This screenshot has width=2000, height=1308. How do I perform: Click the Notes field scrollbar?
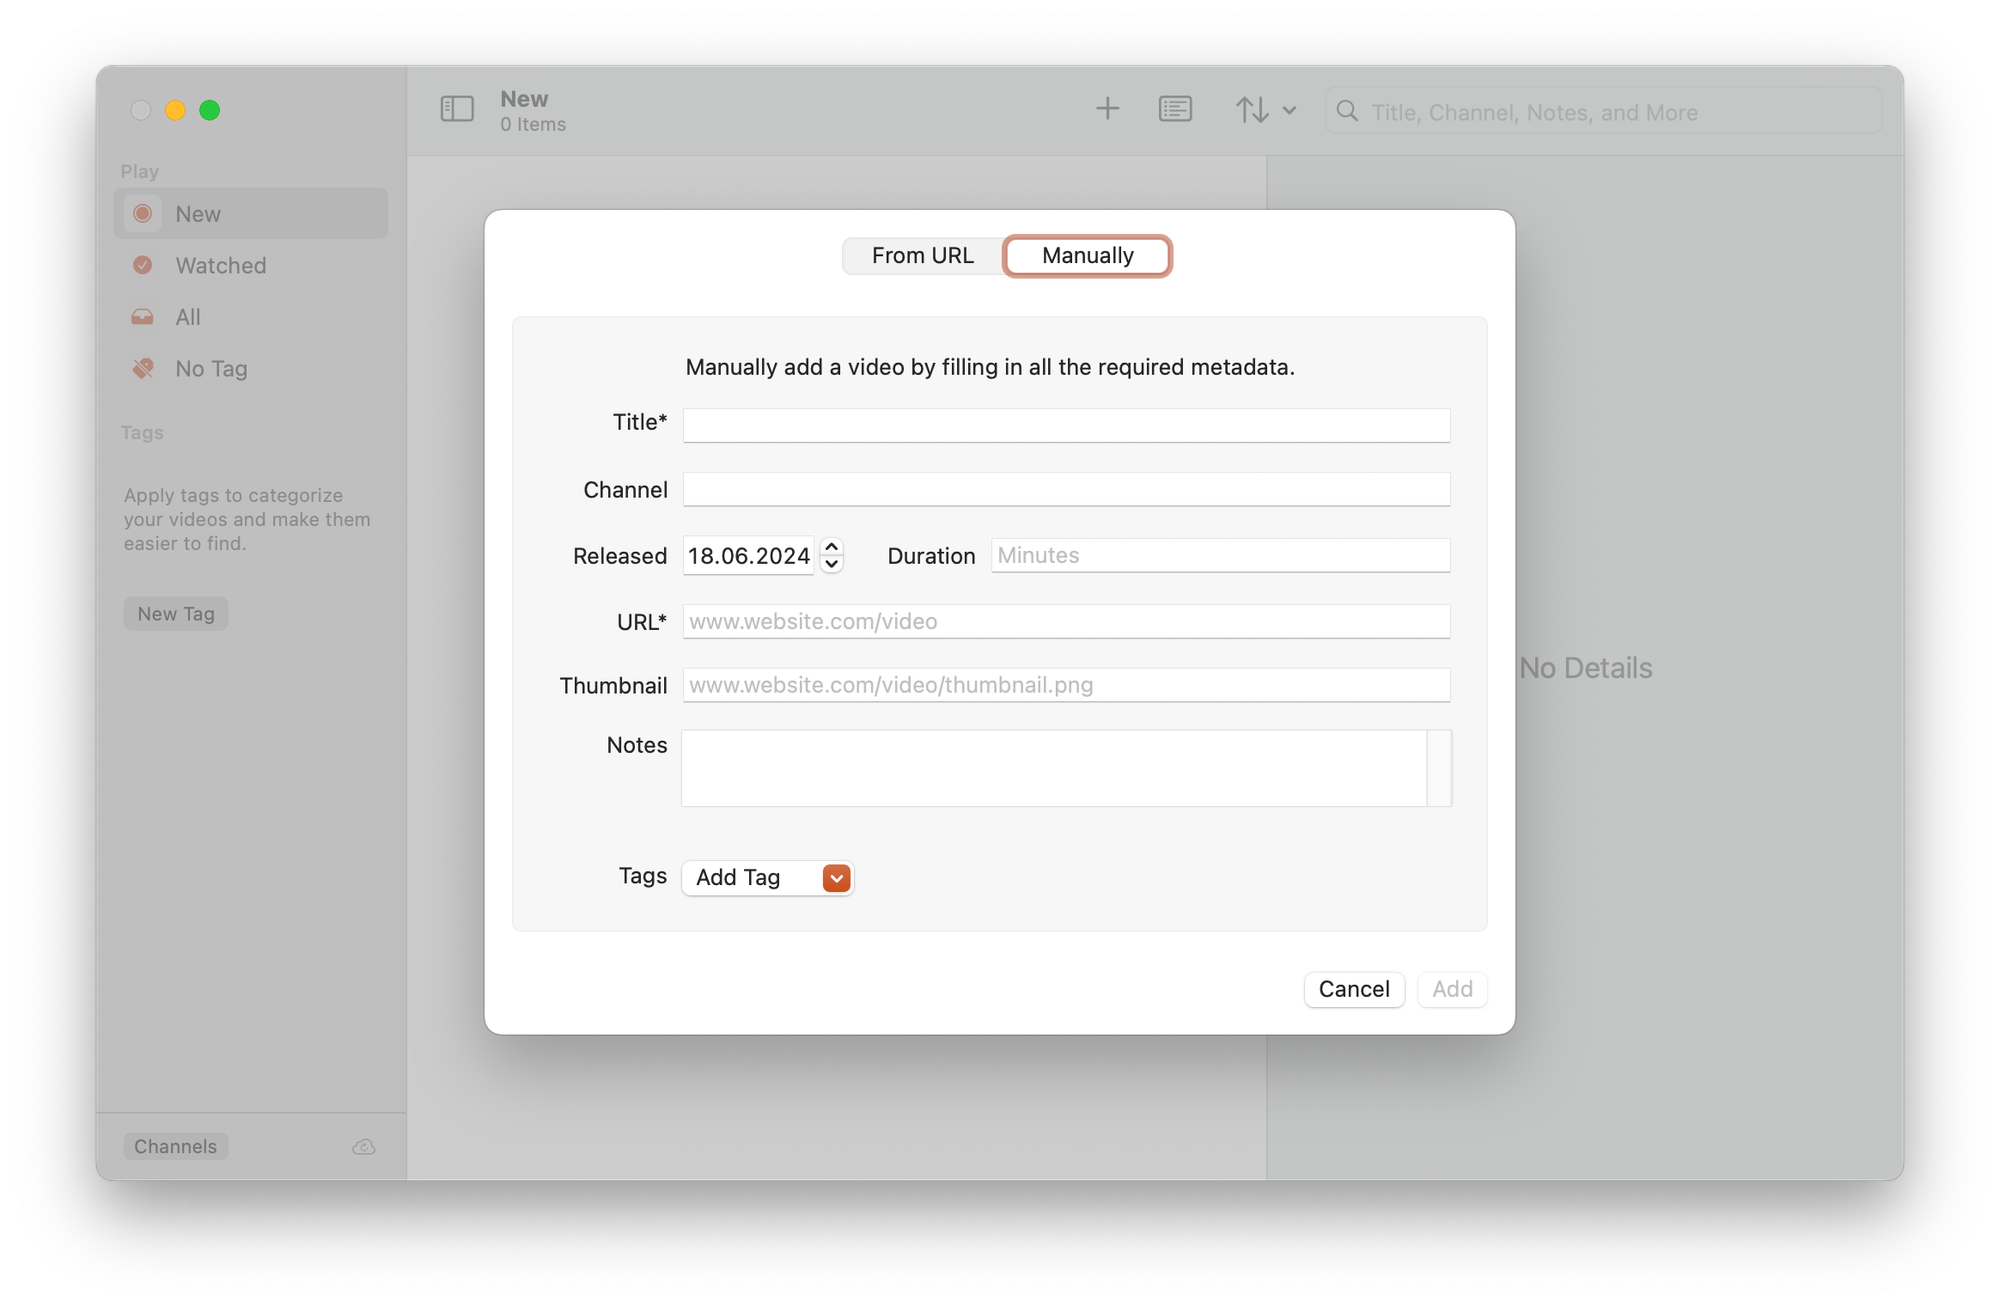tap(1438, 768)
